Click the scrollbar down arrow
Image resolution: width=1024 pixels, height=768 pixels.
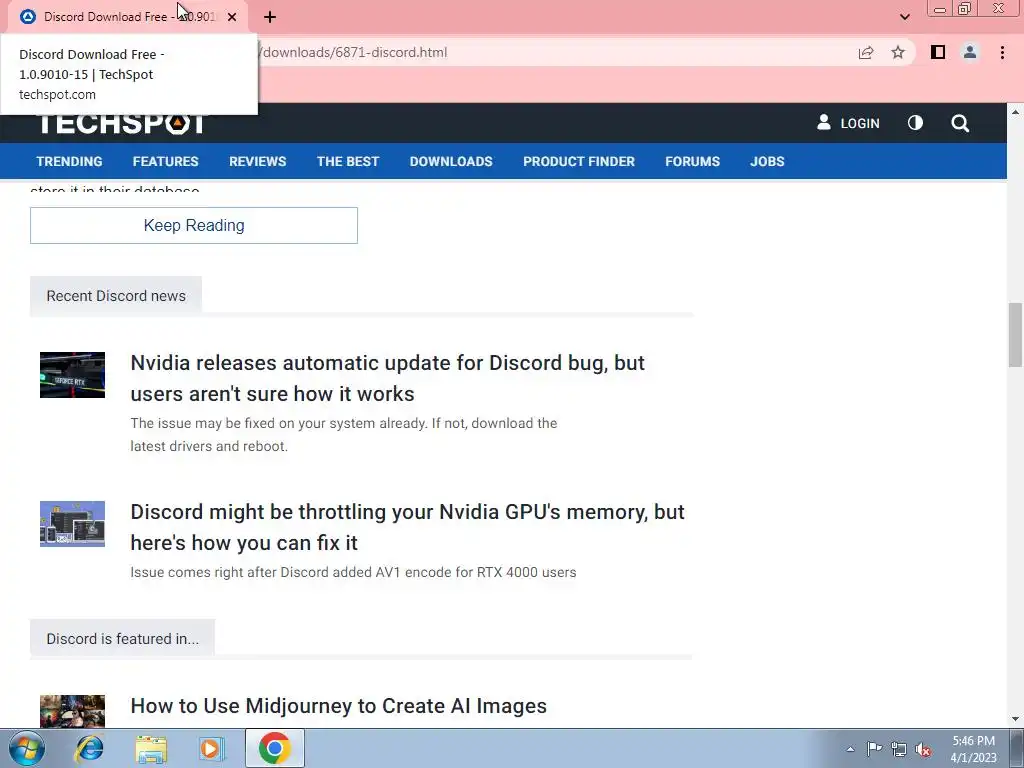coord(1015,720)
